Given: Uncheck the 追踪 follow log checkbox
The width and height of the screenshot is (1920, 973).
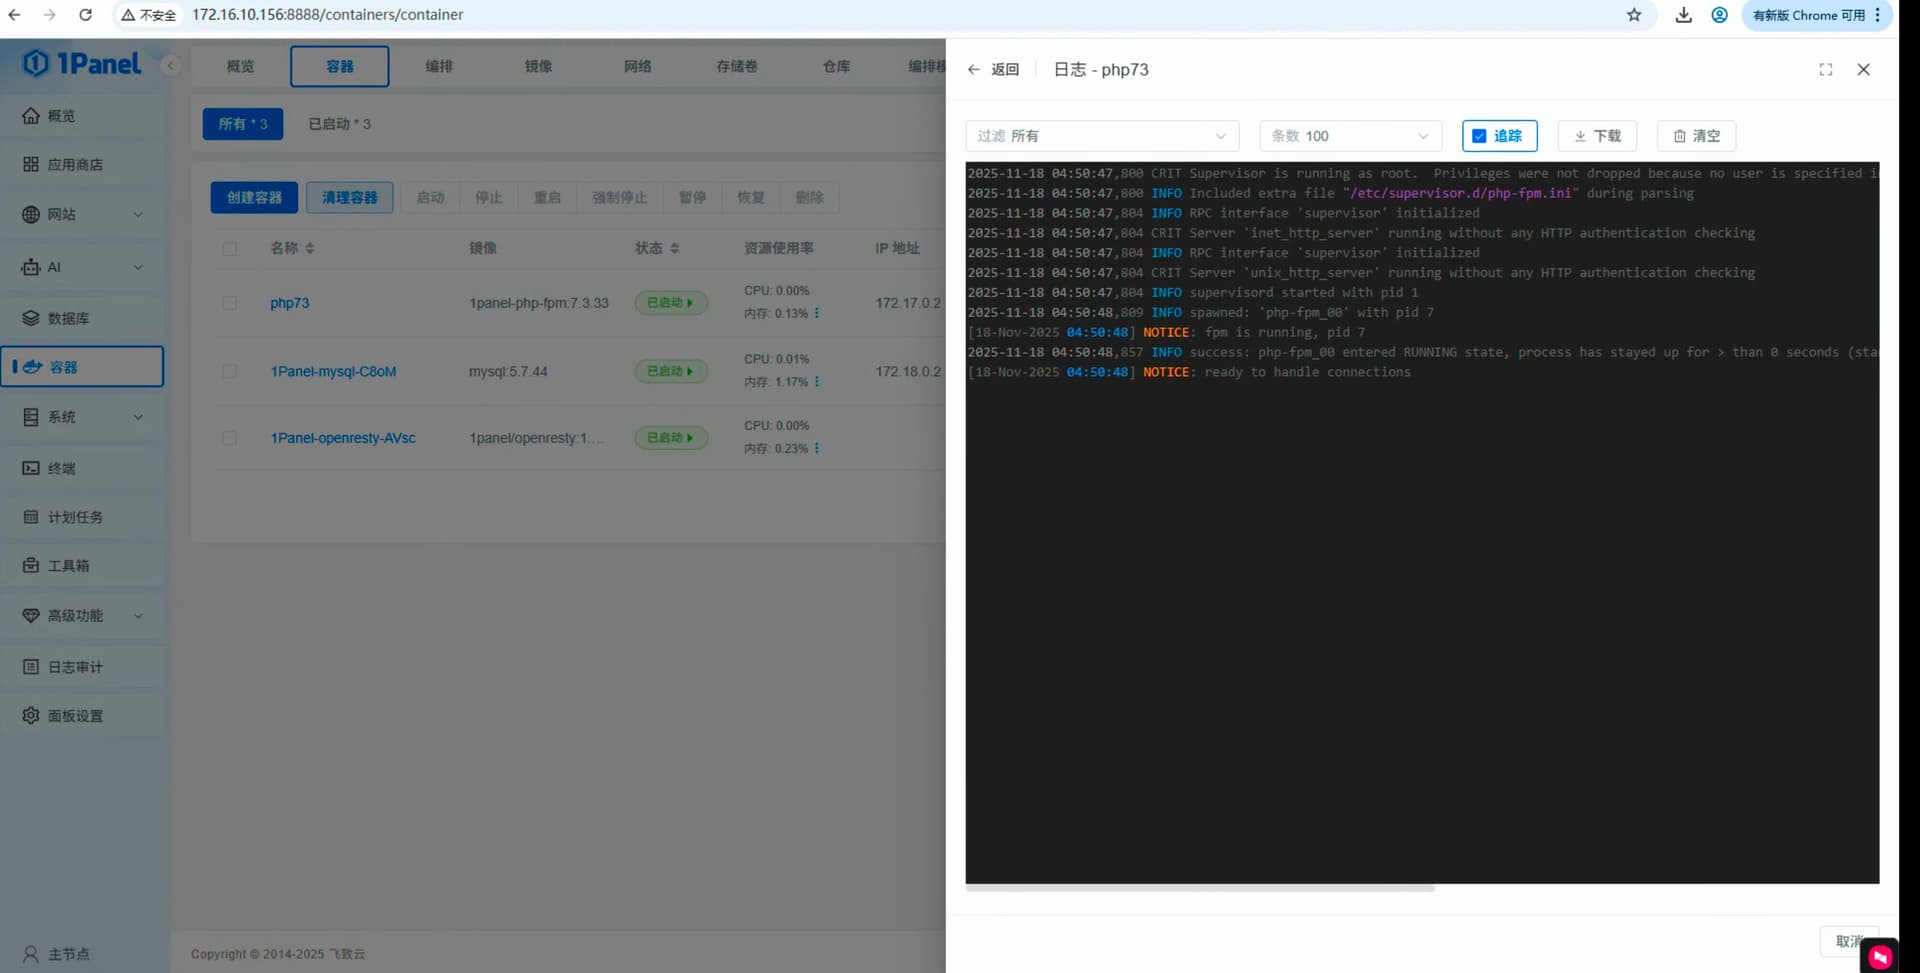Looking at the screenshot, I should click(x=1479, y=136).
